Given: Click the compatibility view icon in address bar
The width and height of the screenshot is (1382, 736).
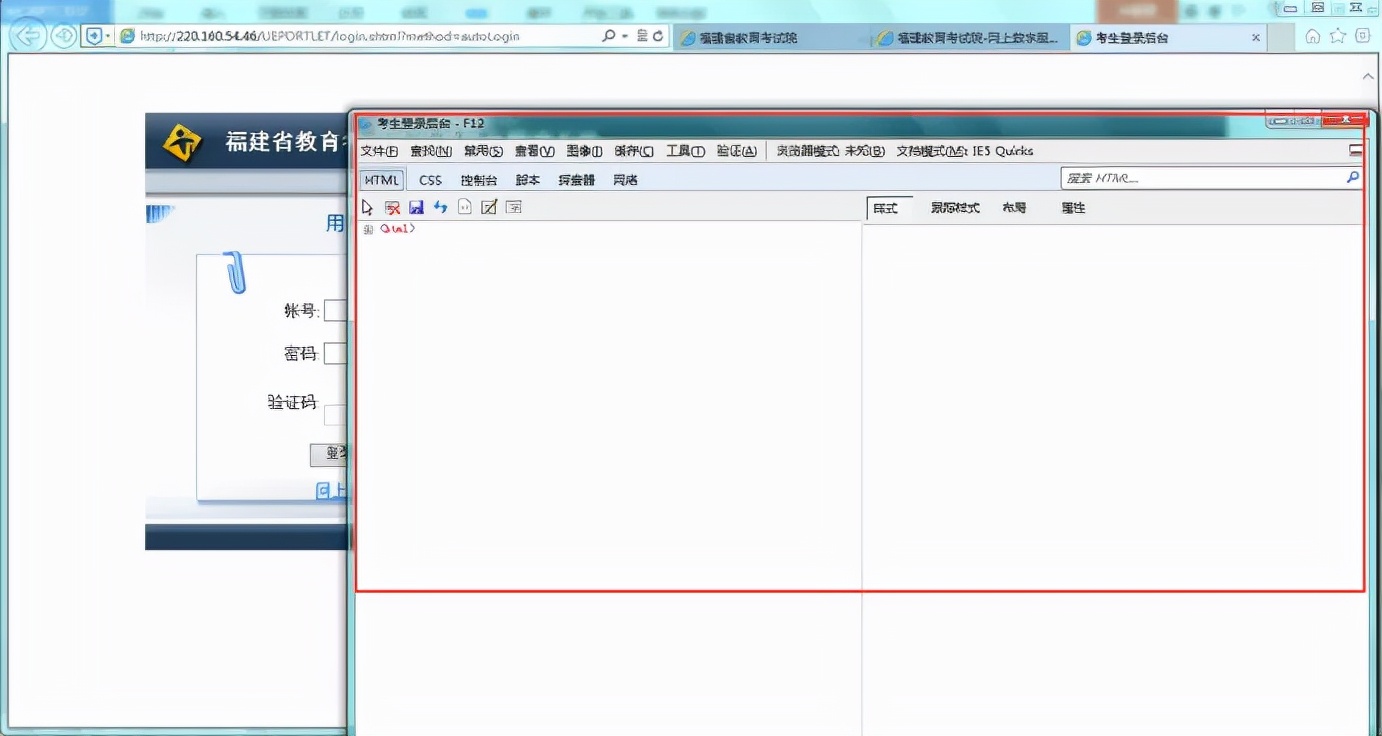Looking at the screenshot, I should pyautogui.click(x=643, y=37).
